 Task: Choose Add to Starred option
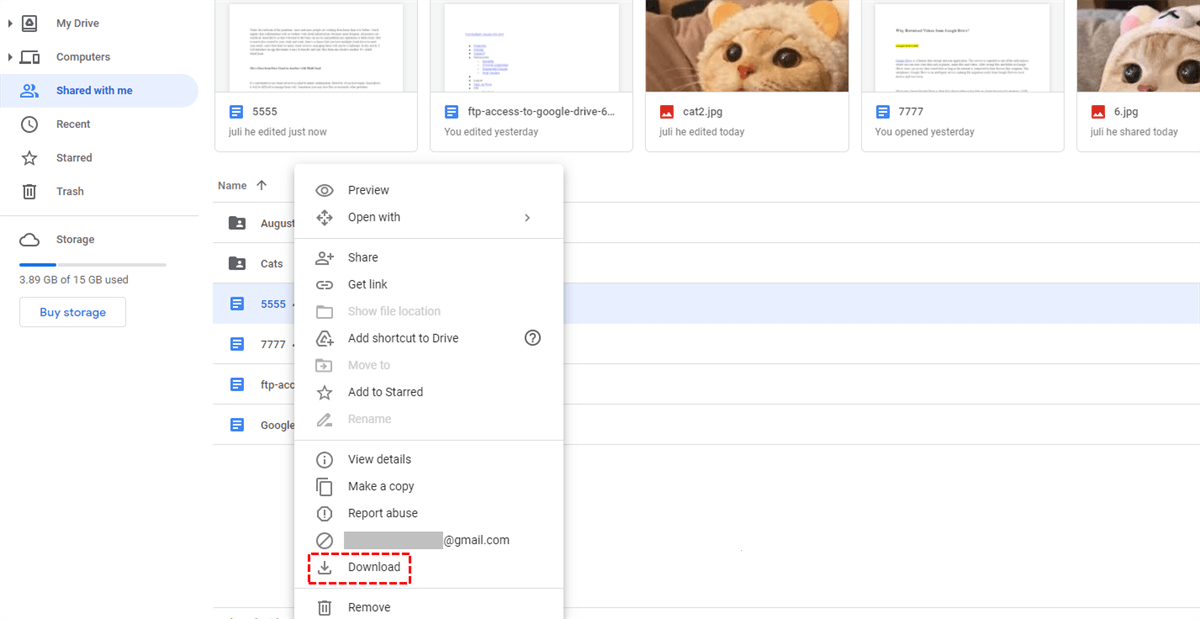385,393
